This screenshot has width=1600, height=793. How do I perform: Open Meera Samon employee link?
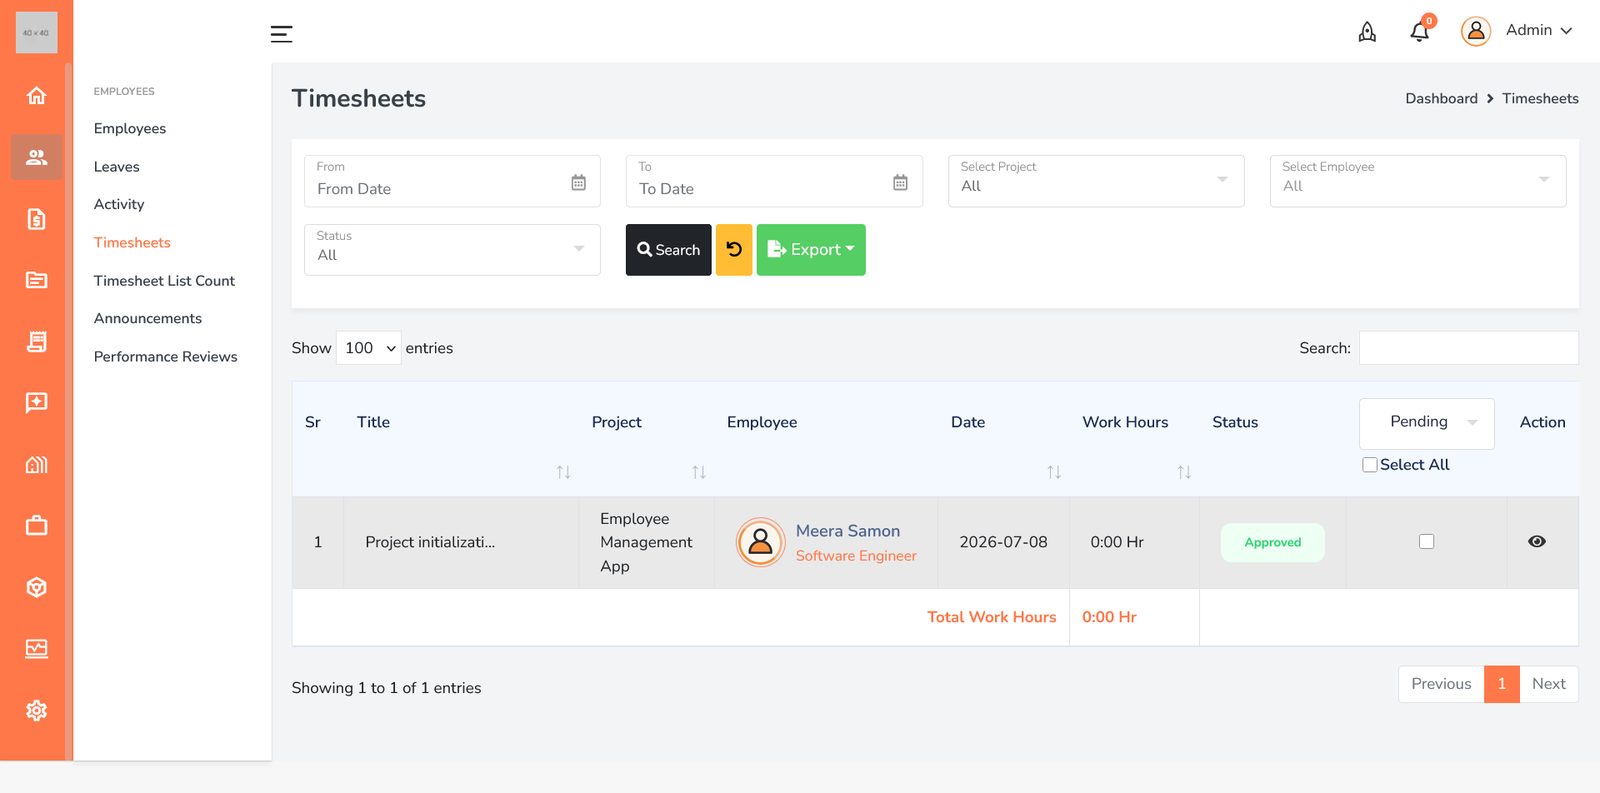(x=848, y=531)
